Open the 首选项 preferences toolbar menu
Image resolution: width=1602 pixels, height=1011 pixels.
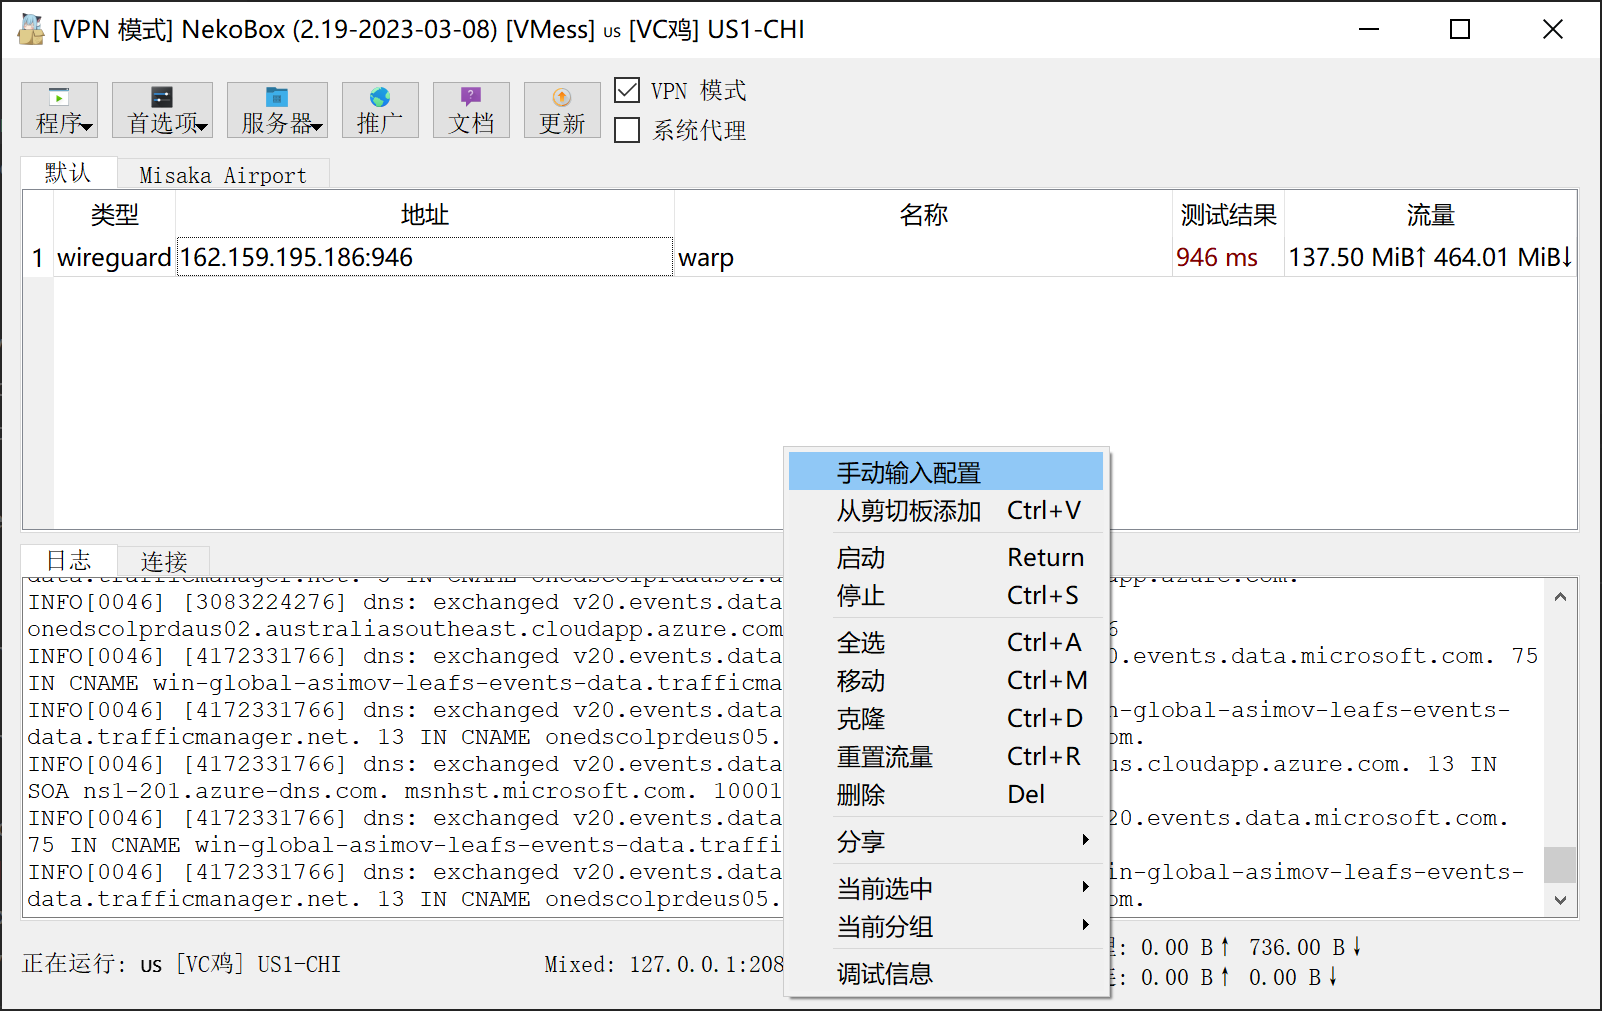point(162,110)
